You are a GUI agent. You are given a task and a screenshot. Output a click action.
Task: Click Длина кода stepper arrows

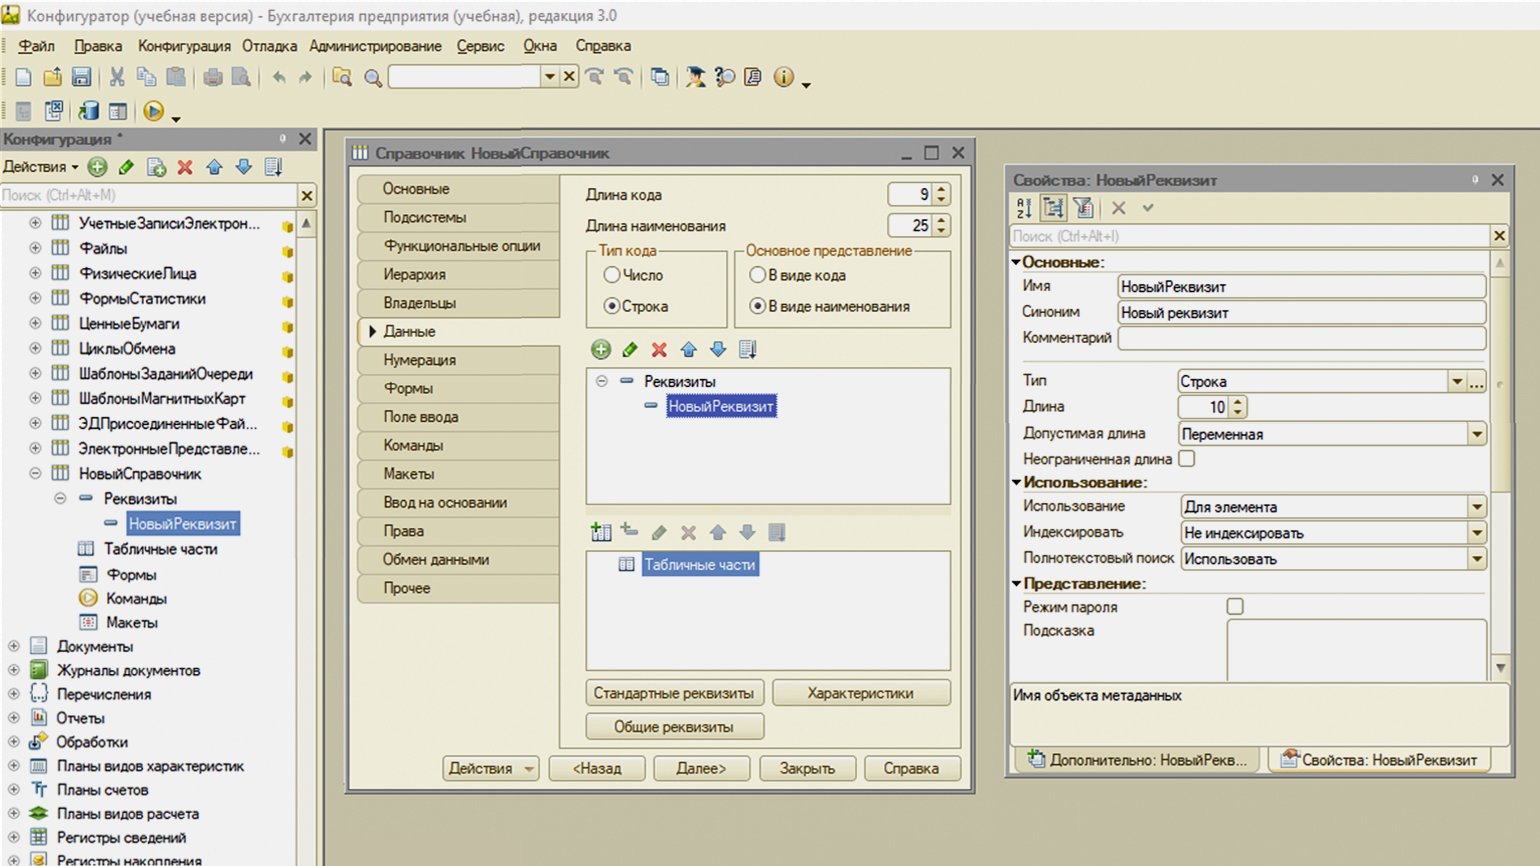coord(941,195)
